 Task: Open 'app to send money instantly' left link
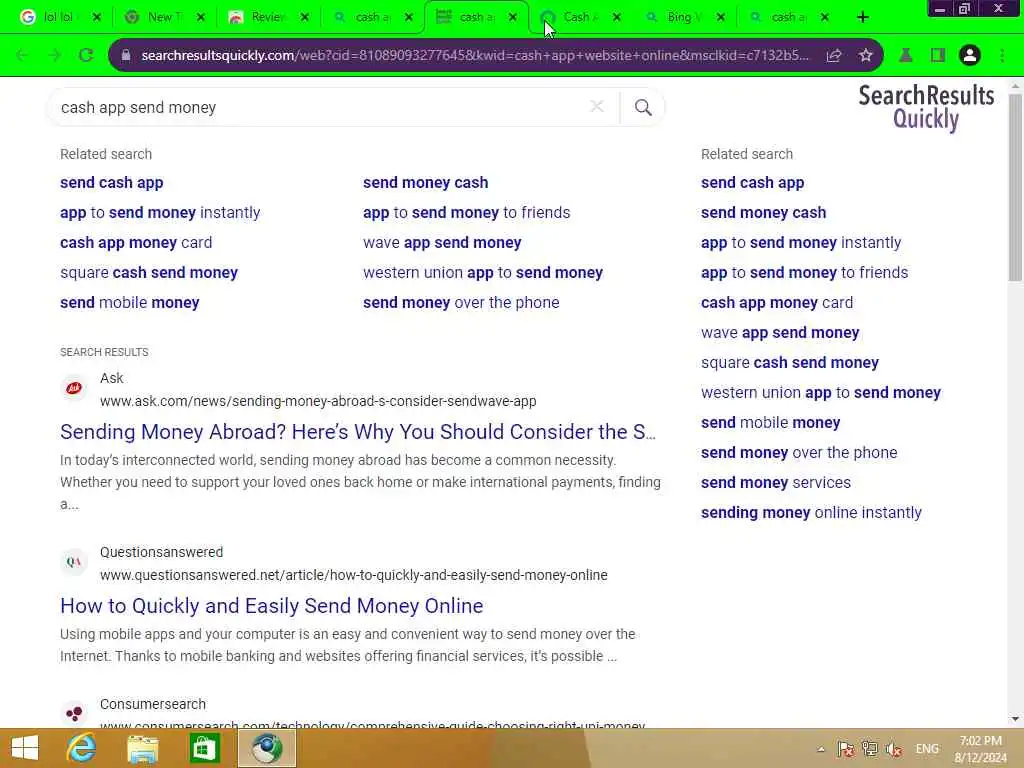(160, 213)
